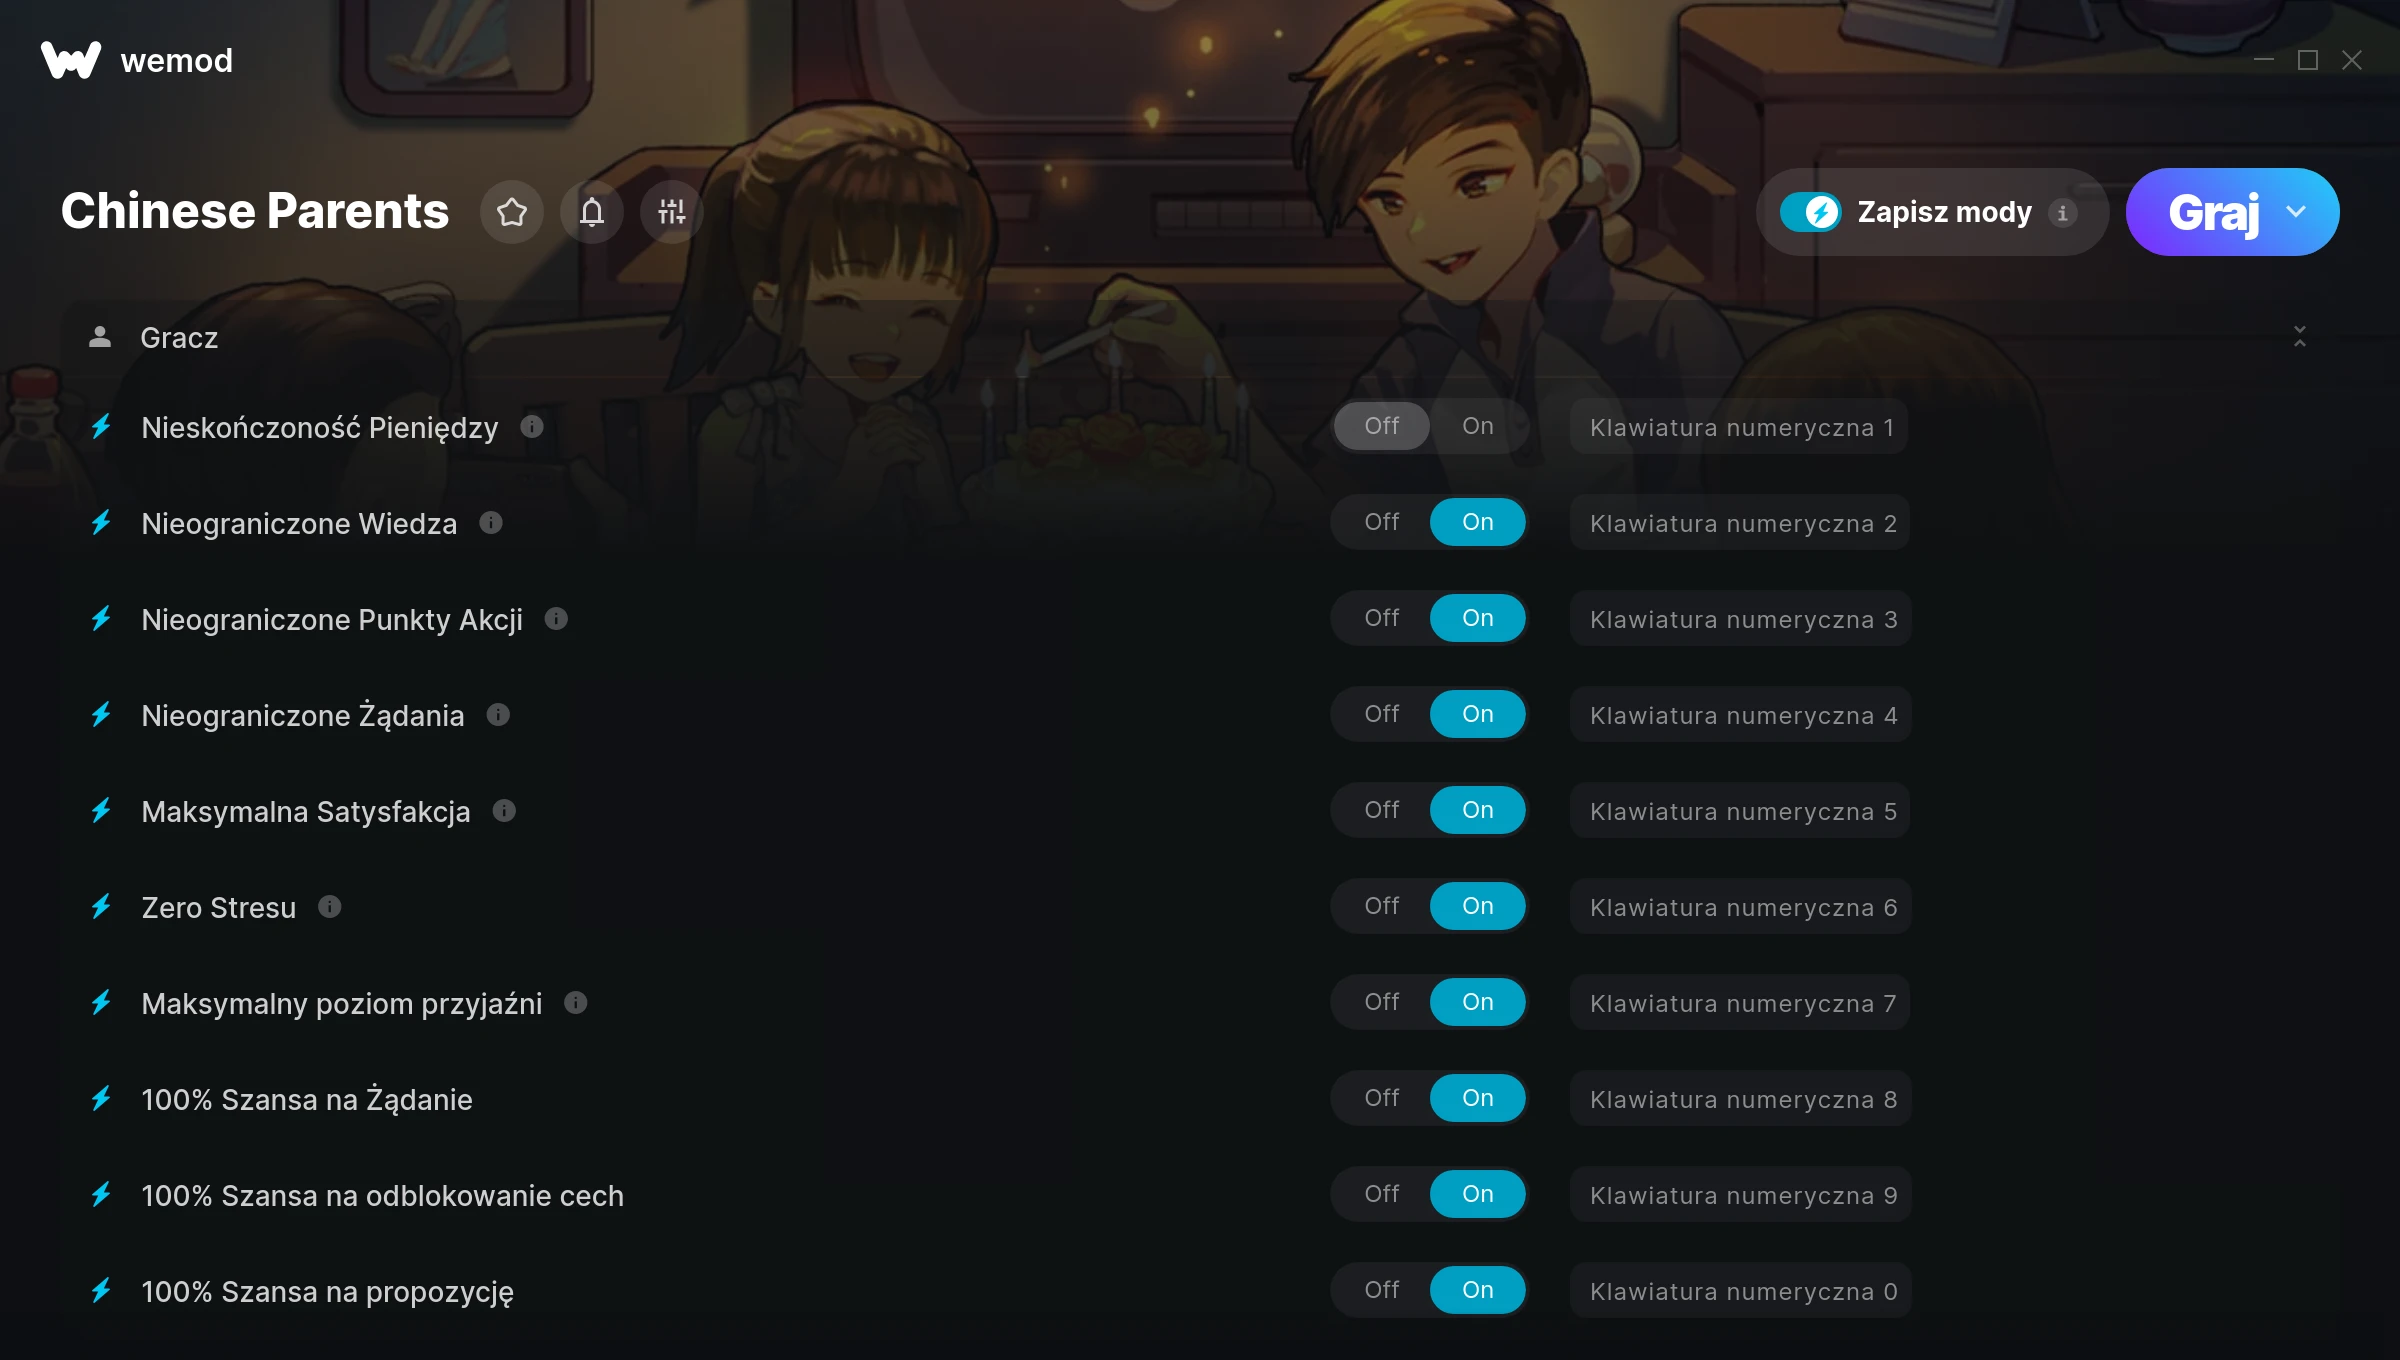Open notifications bell icon for Chinese Parents
The image size is (2400, 1360).
coord(592,212)
